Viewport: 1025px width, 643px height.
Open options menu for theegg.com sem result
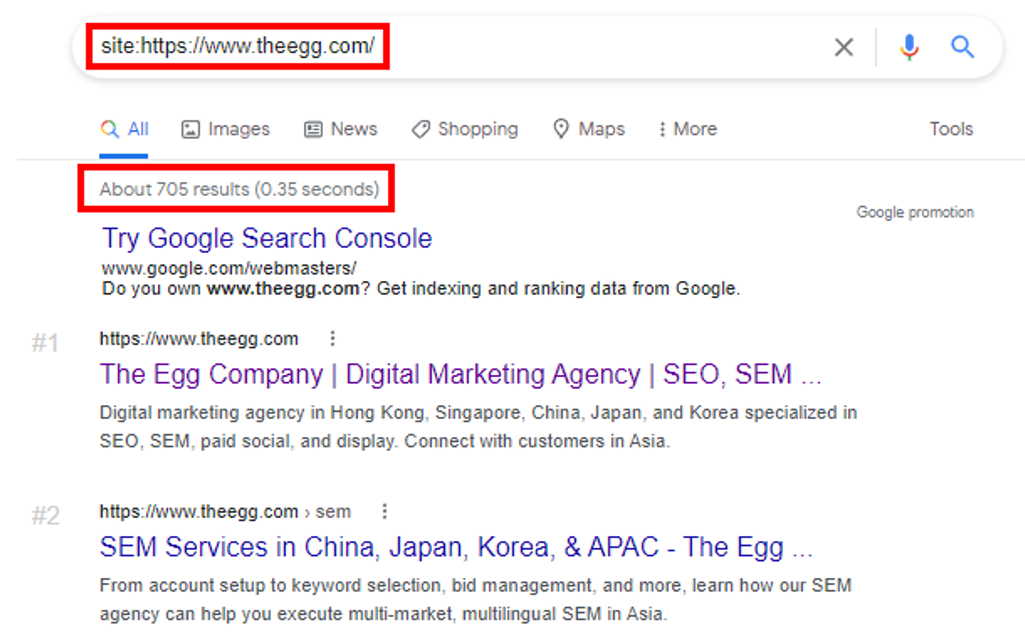(x=384, y=511)
